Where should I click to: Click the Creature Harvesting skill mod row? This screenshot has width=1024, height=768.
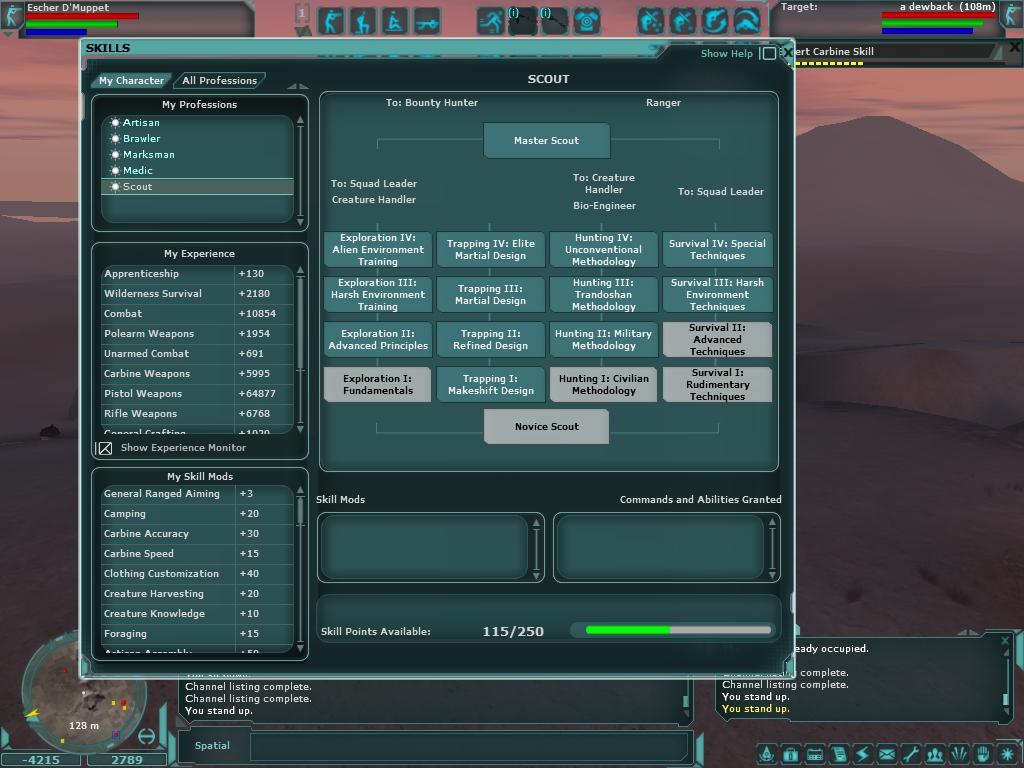198,594
